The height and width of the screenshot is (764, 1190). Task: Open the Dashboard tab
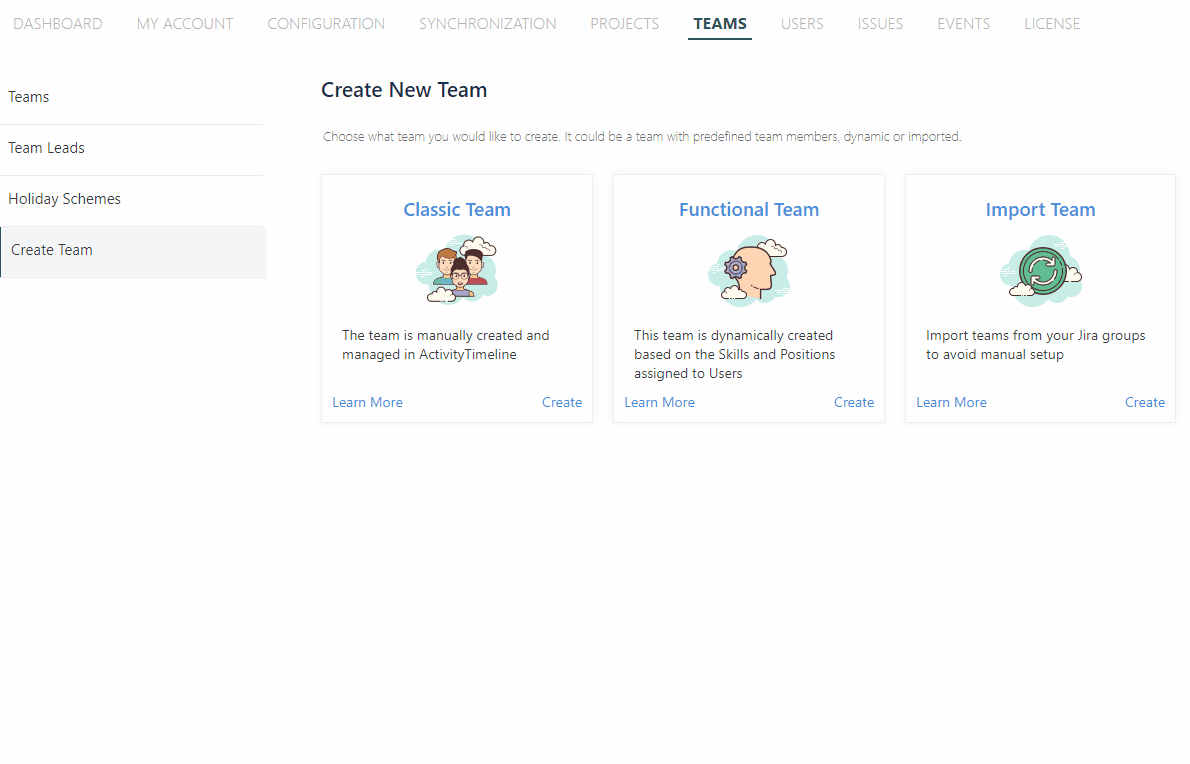pyautogui.click(x=58, y=24)
